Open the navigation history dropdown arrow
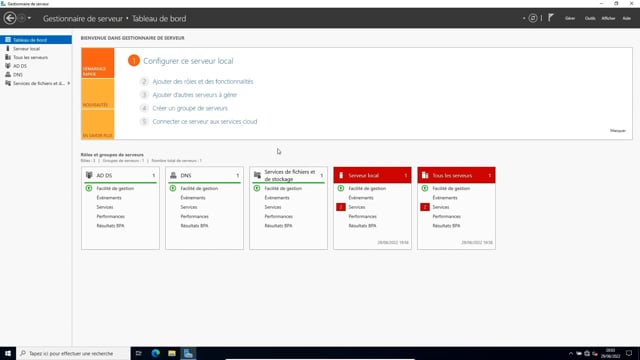The width and height of the screenshot is (640, 360). pos(29,18)
